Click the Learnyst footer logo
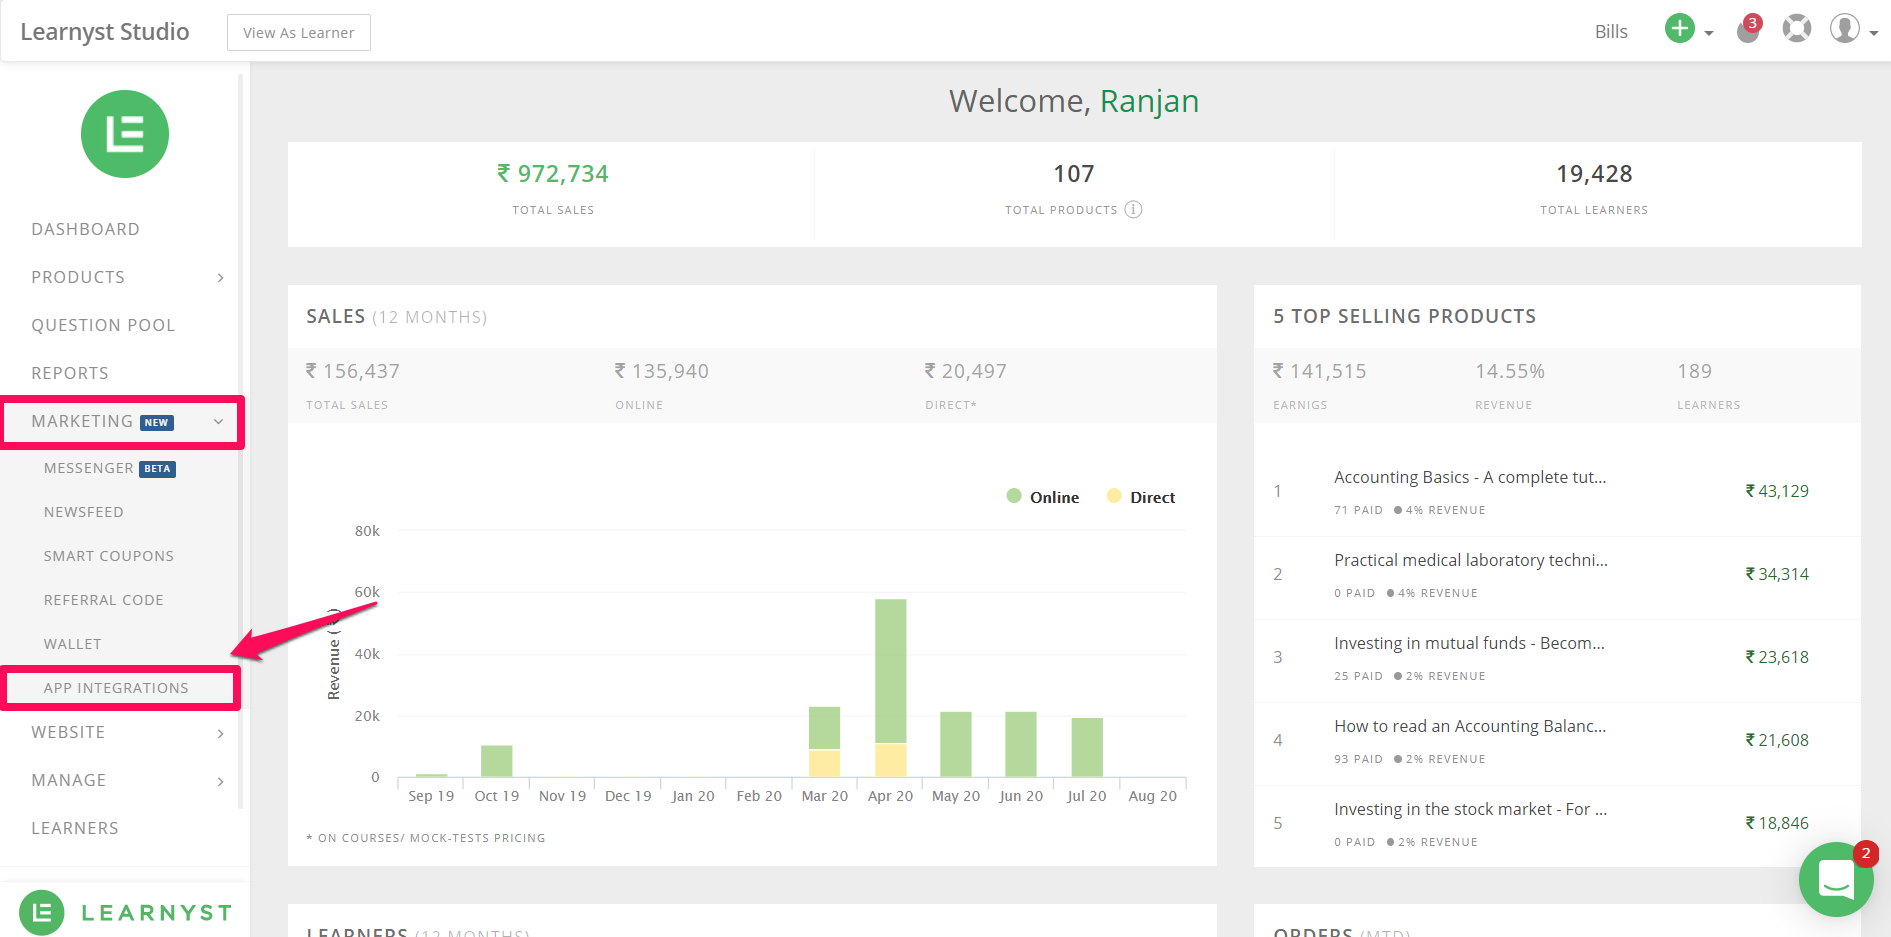This screenshot has height=937, width=1891. pos(125,912)
